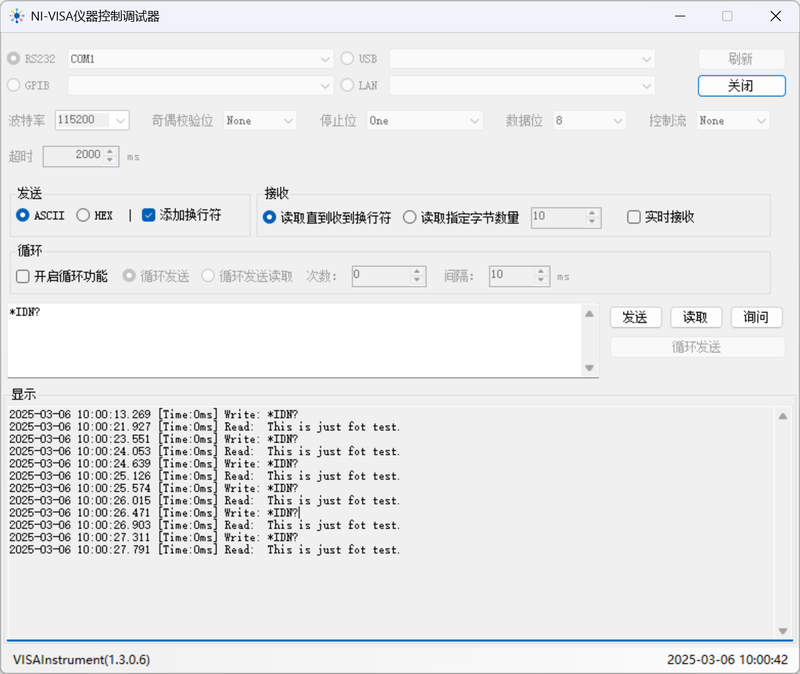Click the 关闭 connection button

pos(741,86)
